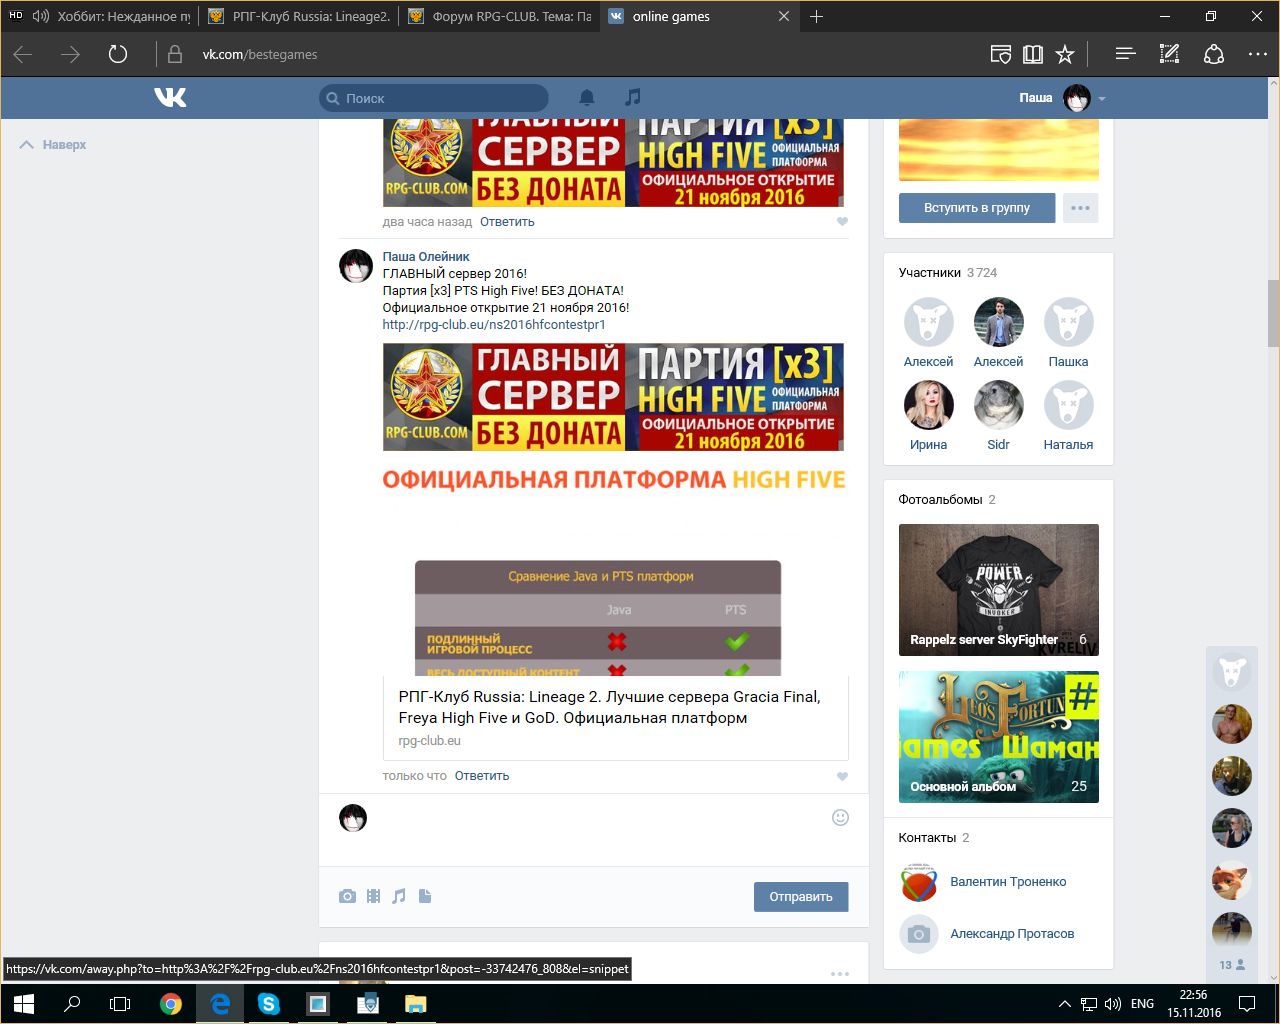The image size is (1280, 1024).
Task: Click the shield window icon in Edge toolbar
Action: 1000,54
